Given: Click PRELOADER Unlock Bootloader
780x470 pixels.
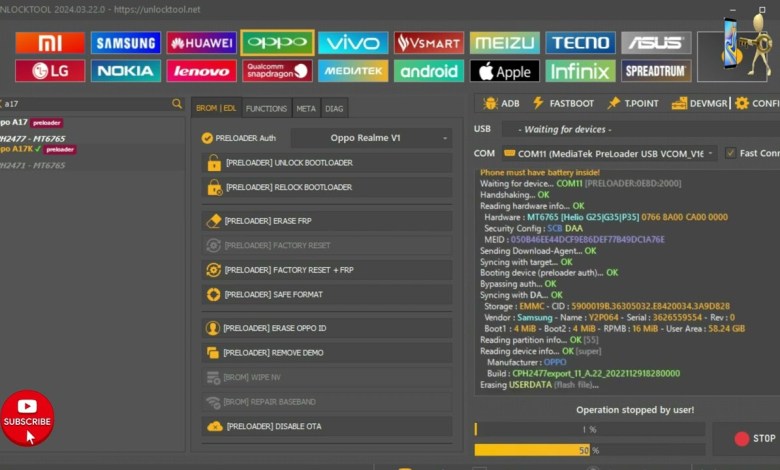Looking at the screenshot, I should (x=327, y=163).
